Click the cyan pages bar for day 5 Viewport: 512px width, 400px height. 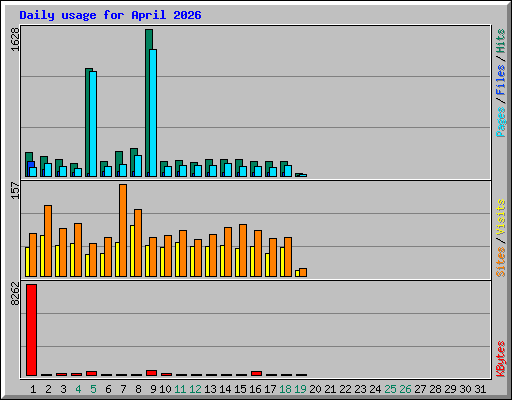click(x=93, y=124)
